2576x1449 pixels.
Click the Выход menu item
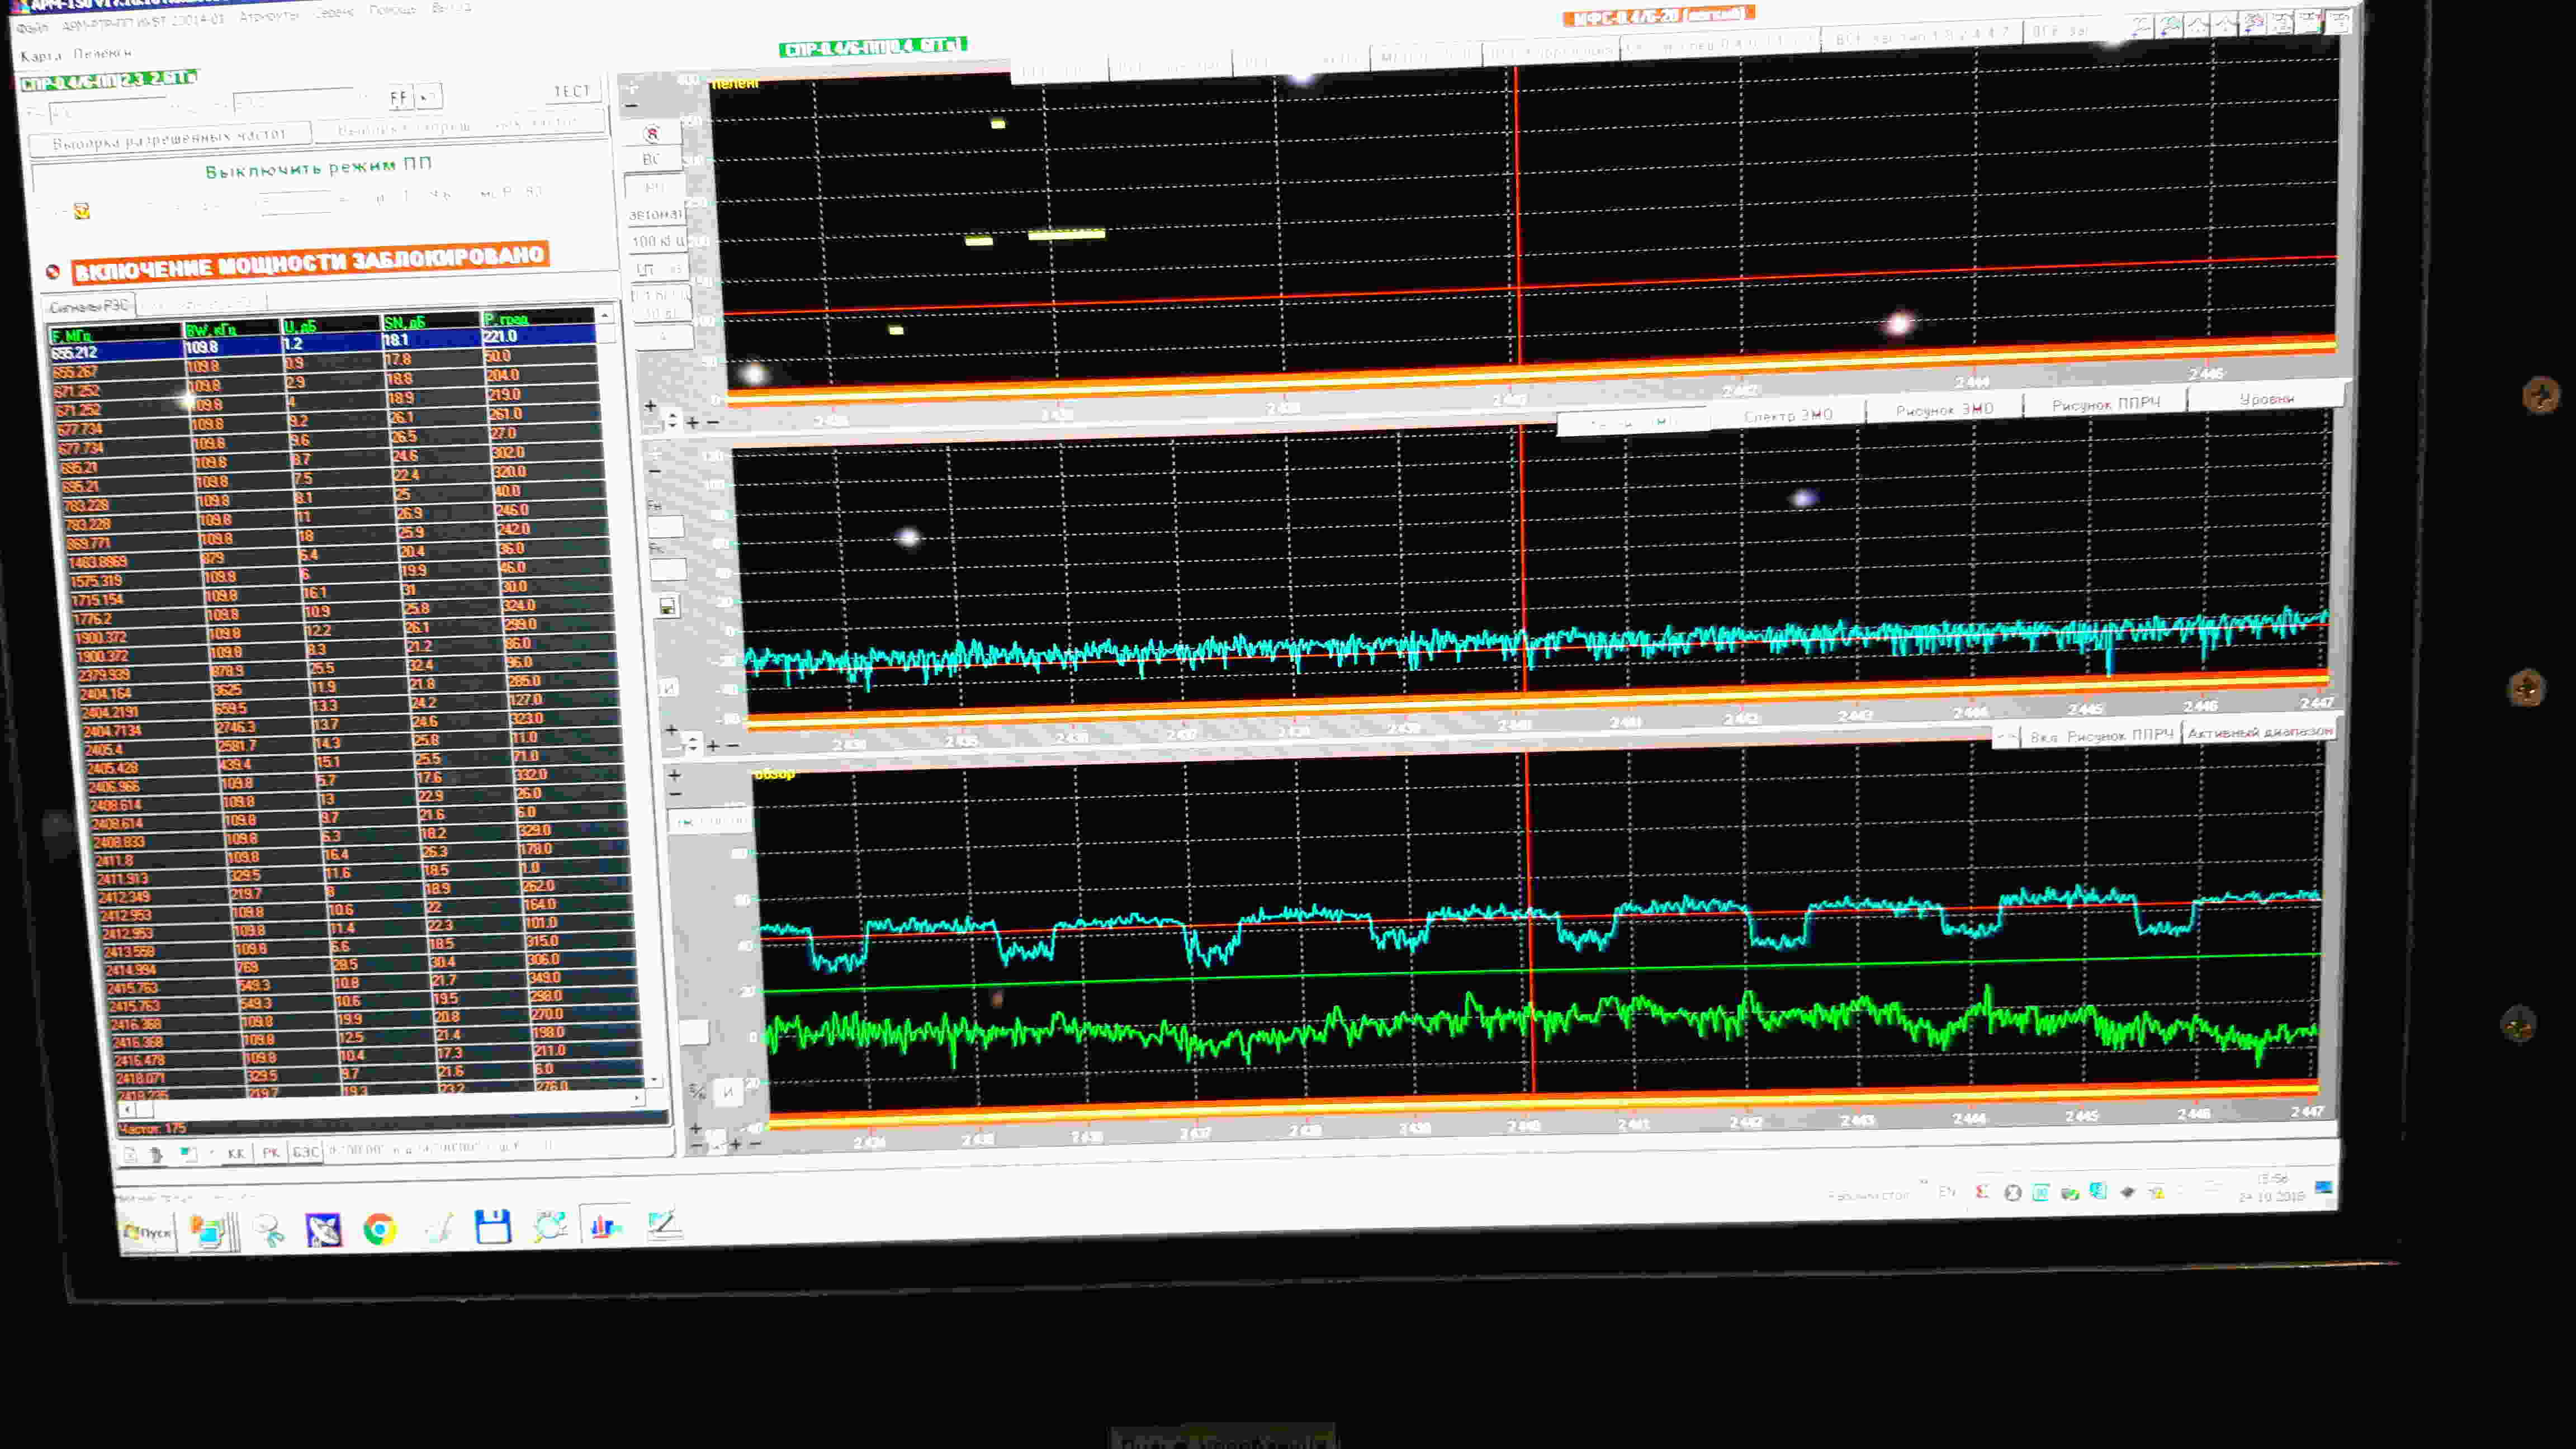pos(451,8)
